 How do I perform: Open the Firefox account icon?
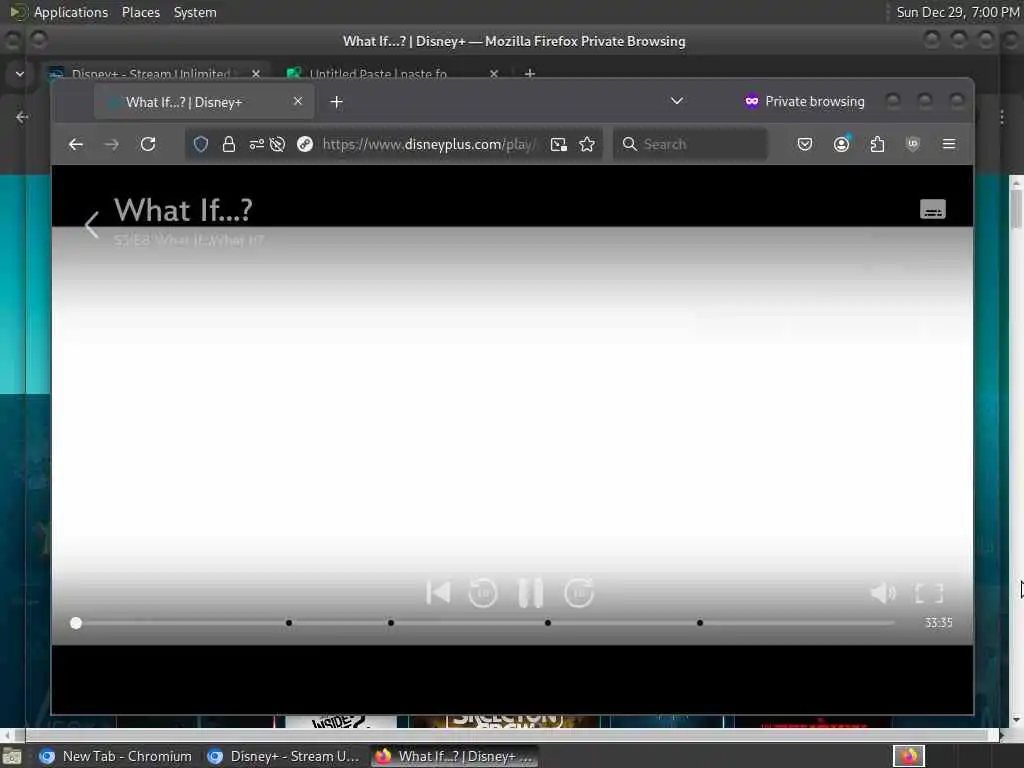click(842, 144)
